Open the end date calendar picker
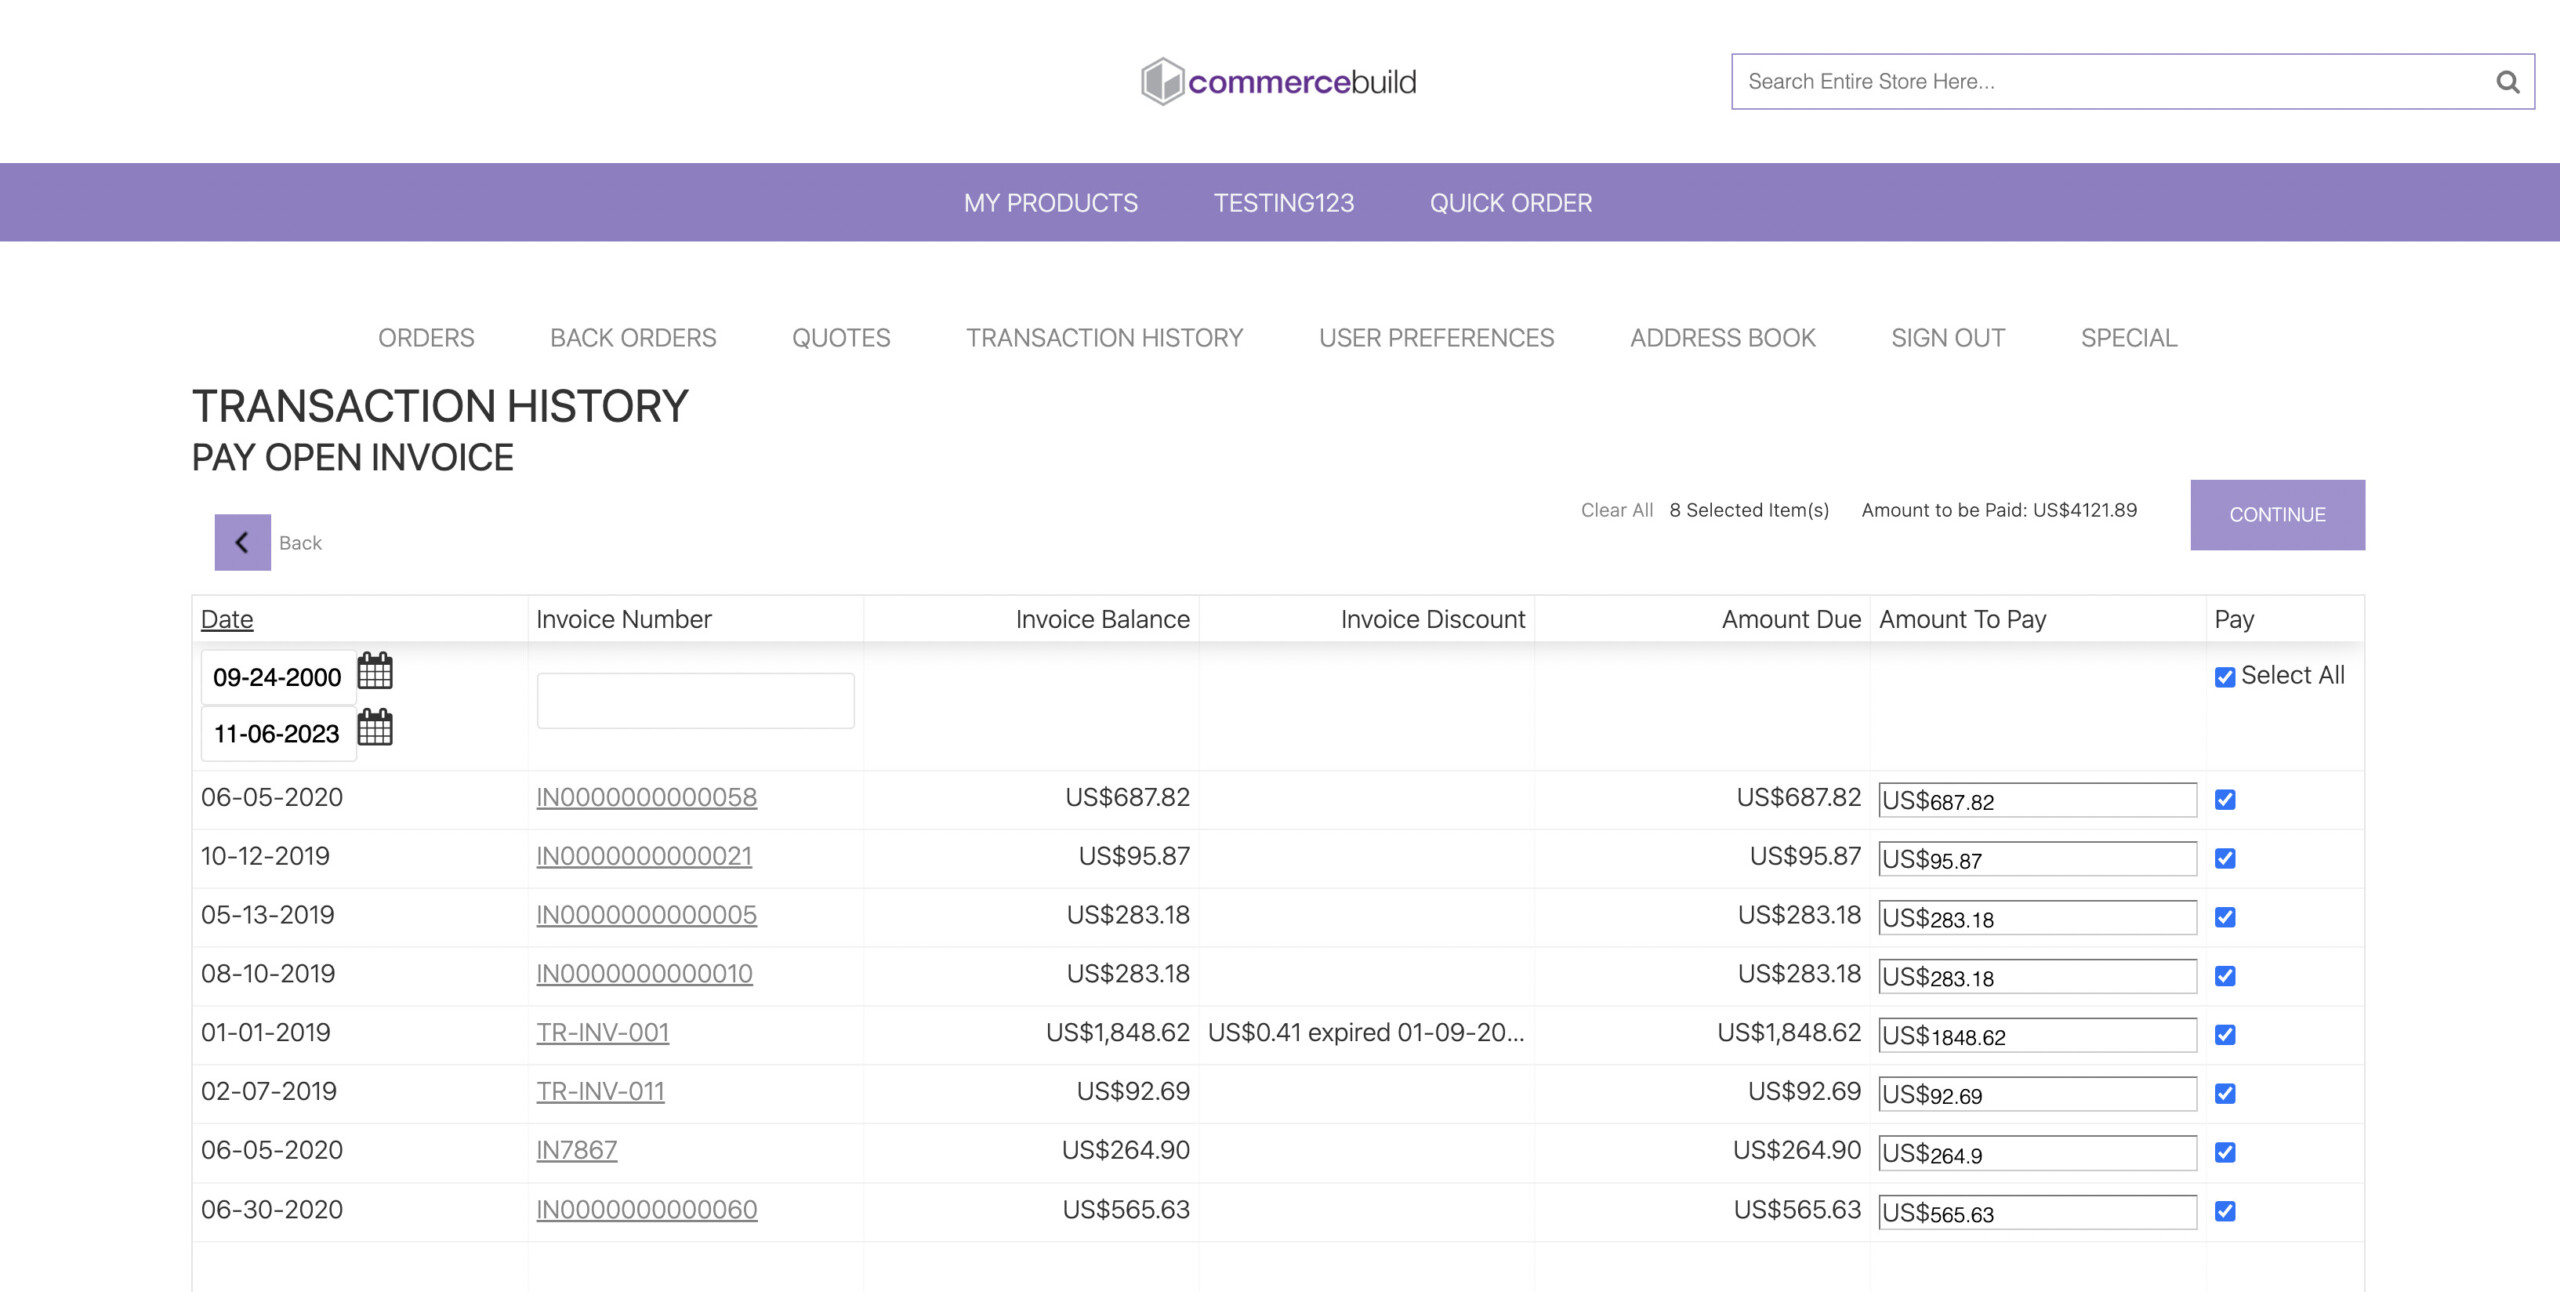Image resolution: width=2560 pixels, height=1292 pixels. (x=375, y=728)
